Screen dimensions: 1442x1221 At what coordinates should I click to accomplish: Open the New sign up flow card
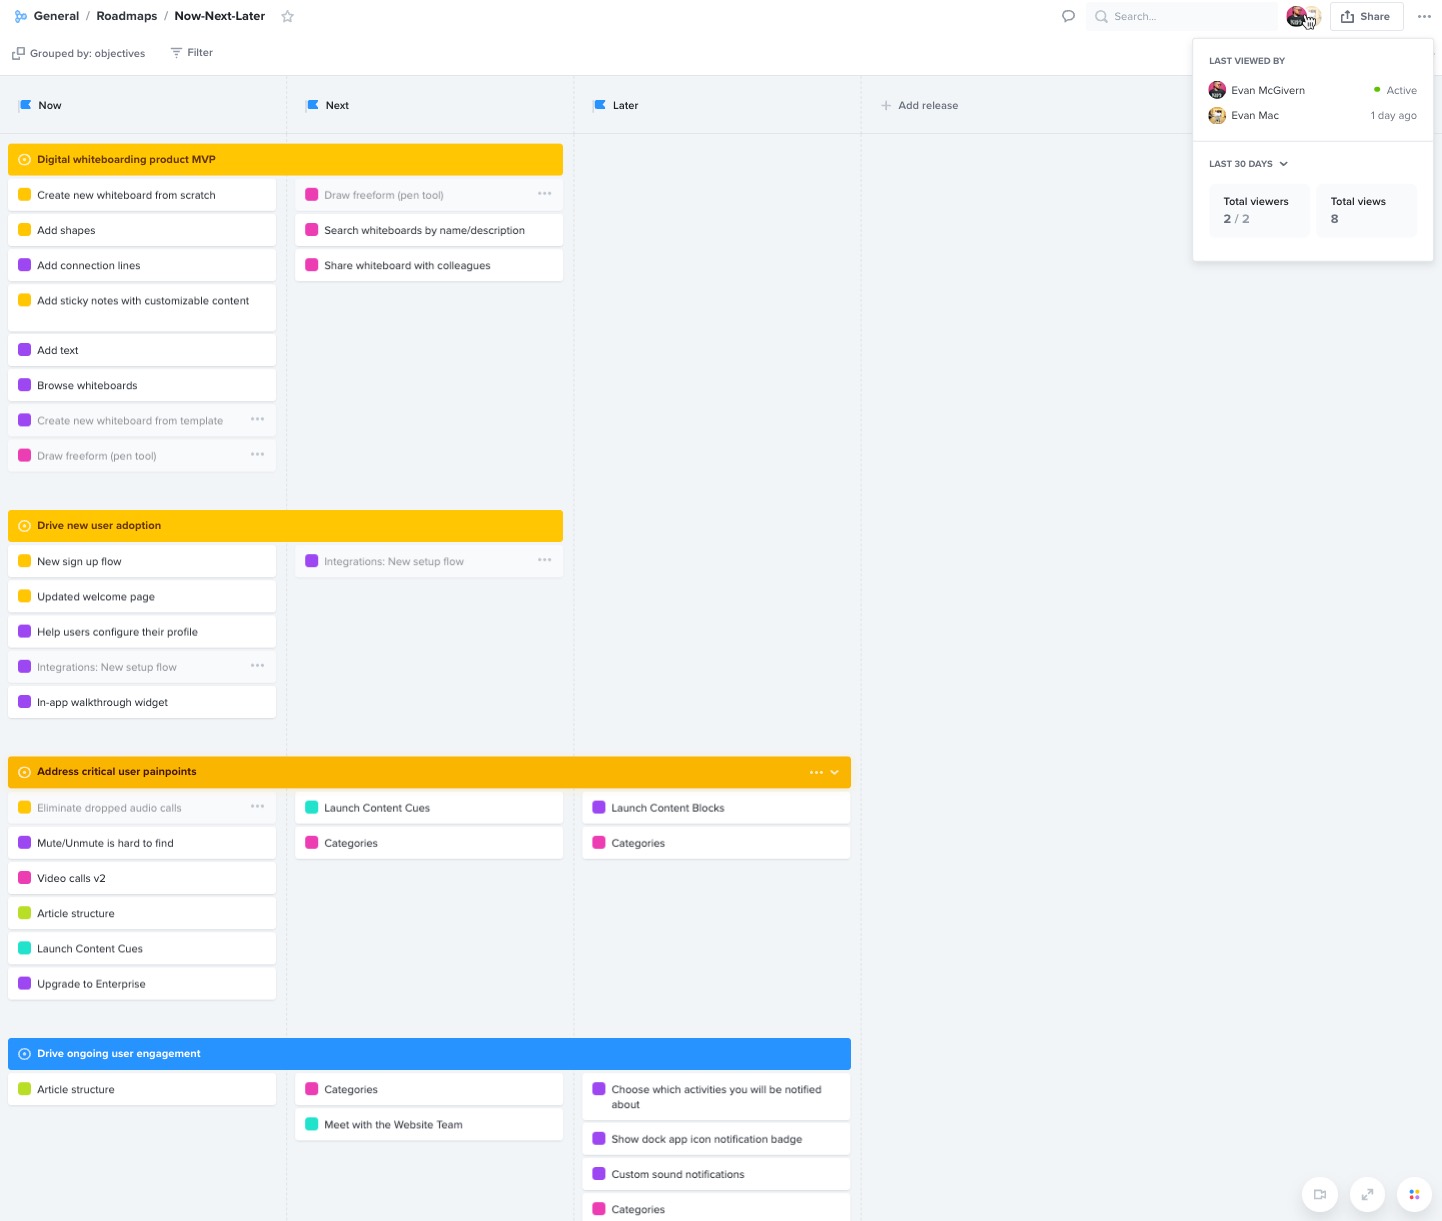[x=142, y=561]
